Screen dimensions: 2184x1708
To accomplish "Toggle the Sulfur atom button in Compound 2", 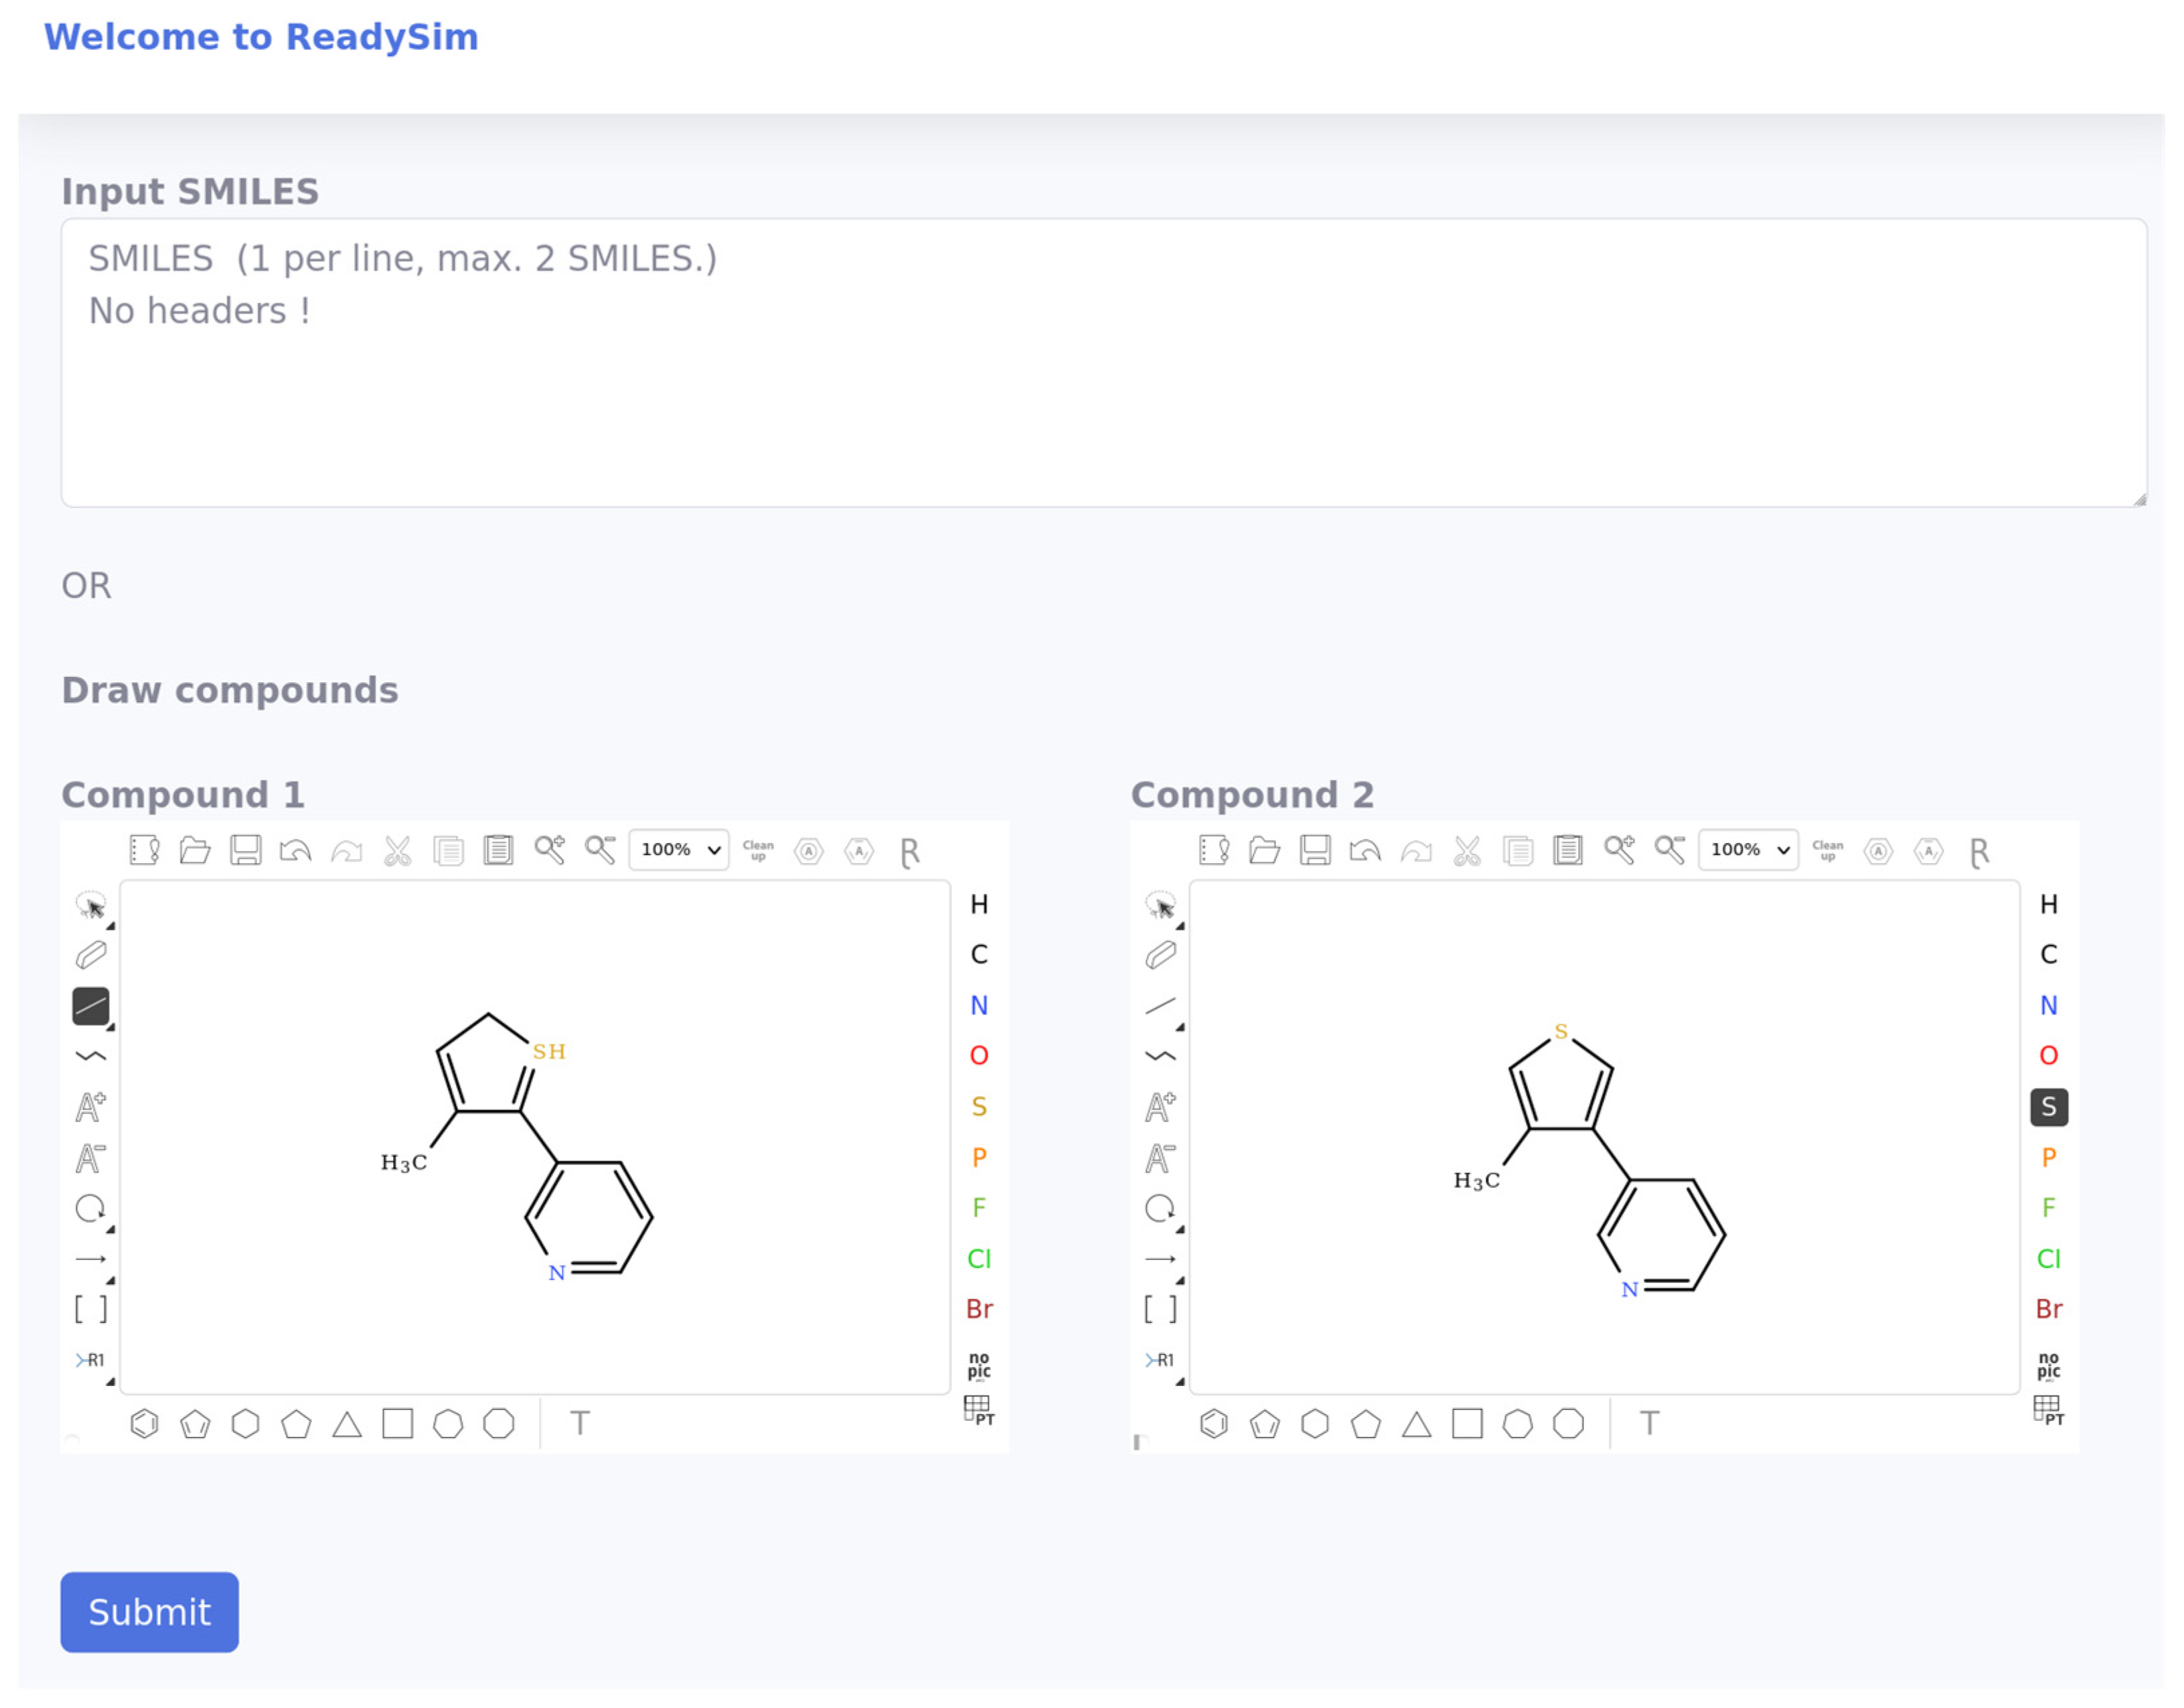I will [x=2048, y=1107].
